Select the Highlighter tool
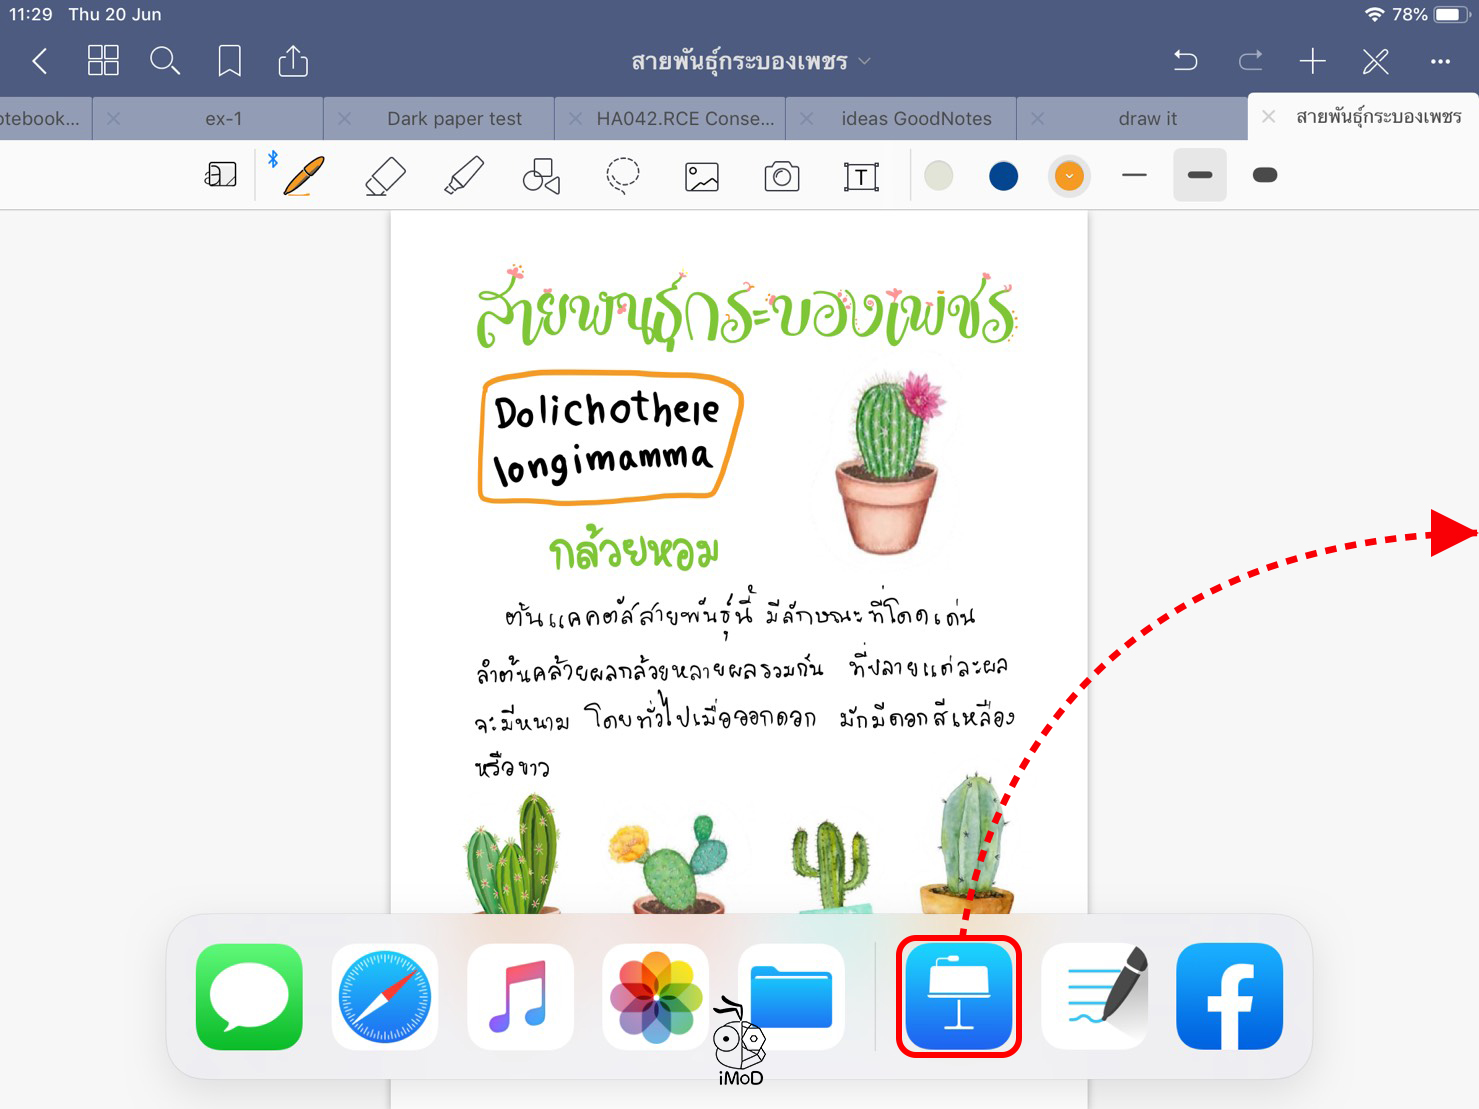Image resolution: width=1479 pixels, height=1109 pixels. point(463,176)
